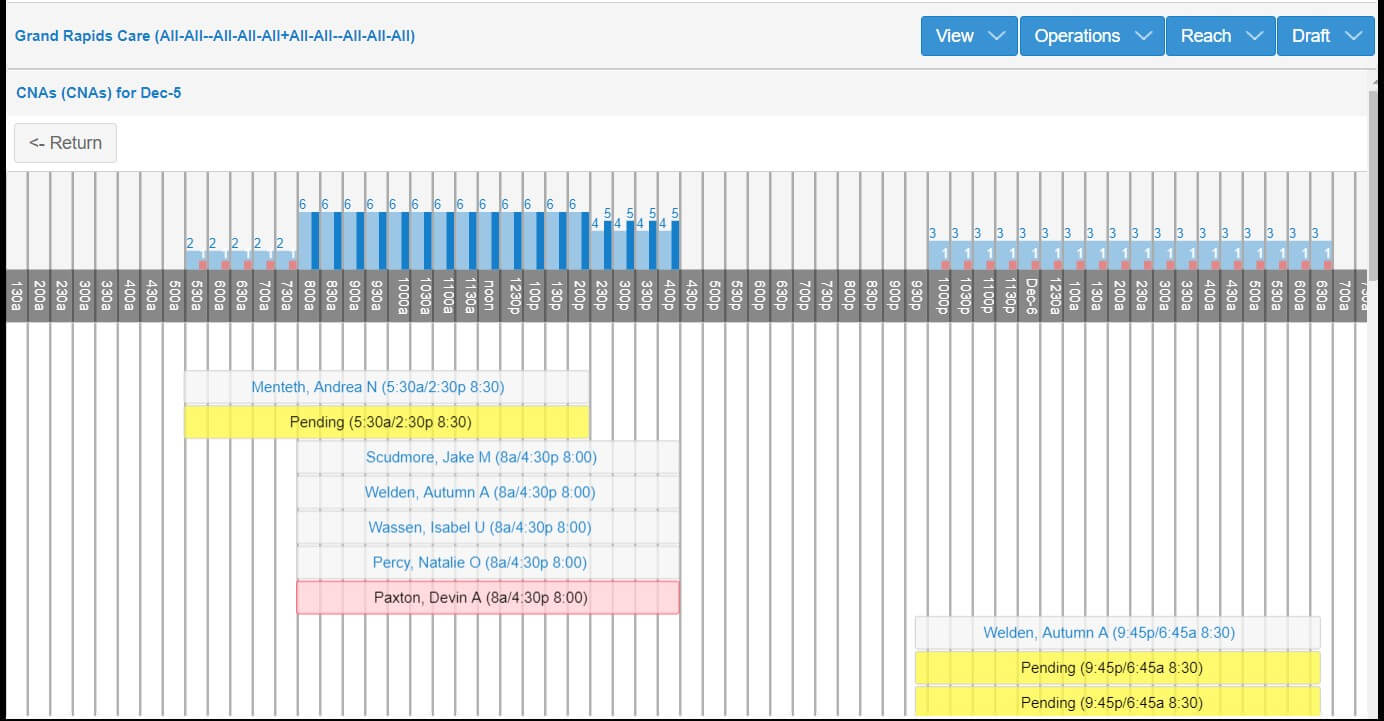
Task: Click the 600p time column header
Action: [758, 296]
